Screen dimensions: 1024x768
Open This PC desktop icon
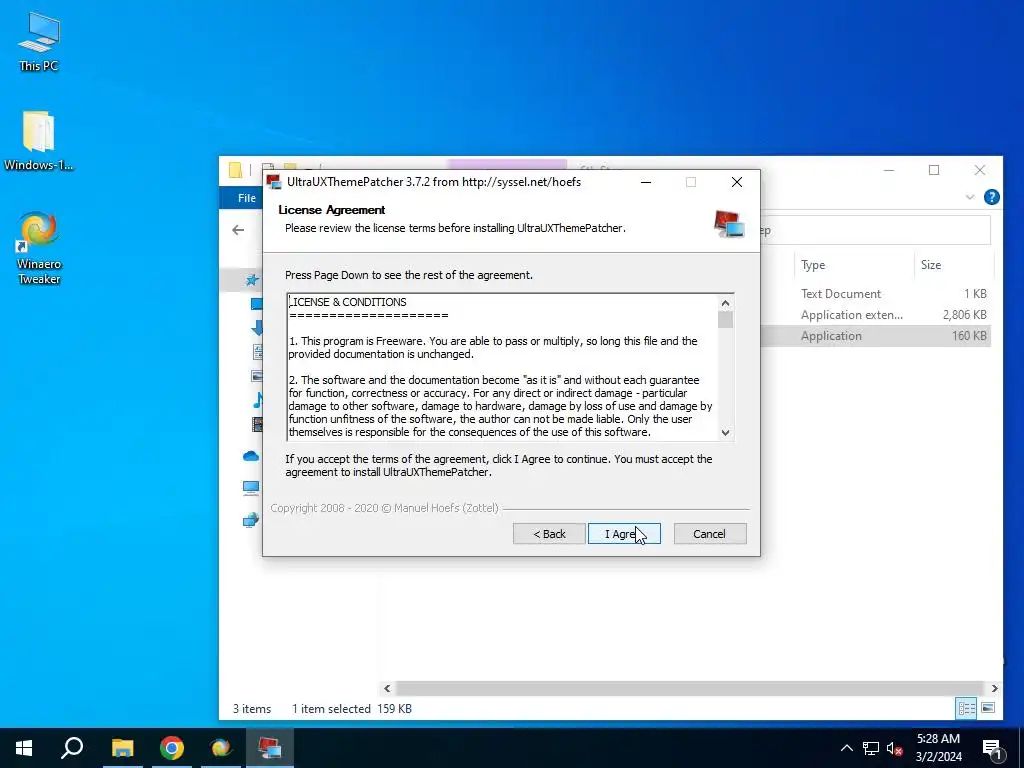(39, 40)
